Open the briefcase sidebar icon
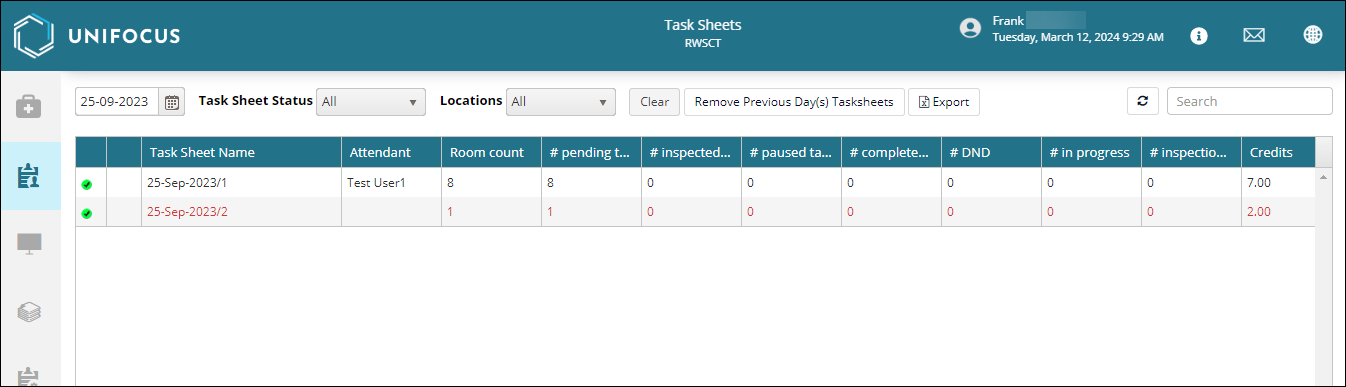This screenshot has height=387, width=1346. click(29, 106)
